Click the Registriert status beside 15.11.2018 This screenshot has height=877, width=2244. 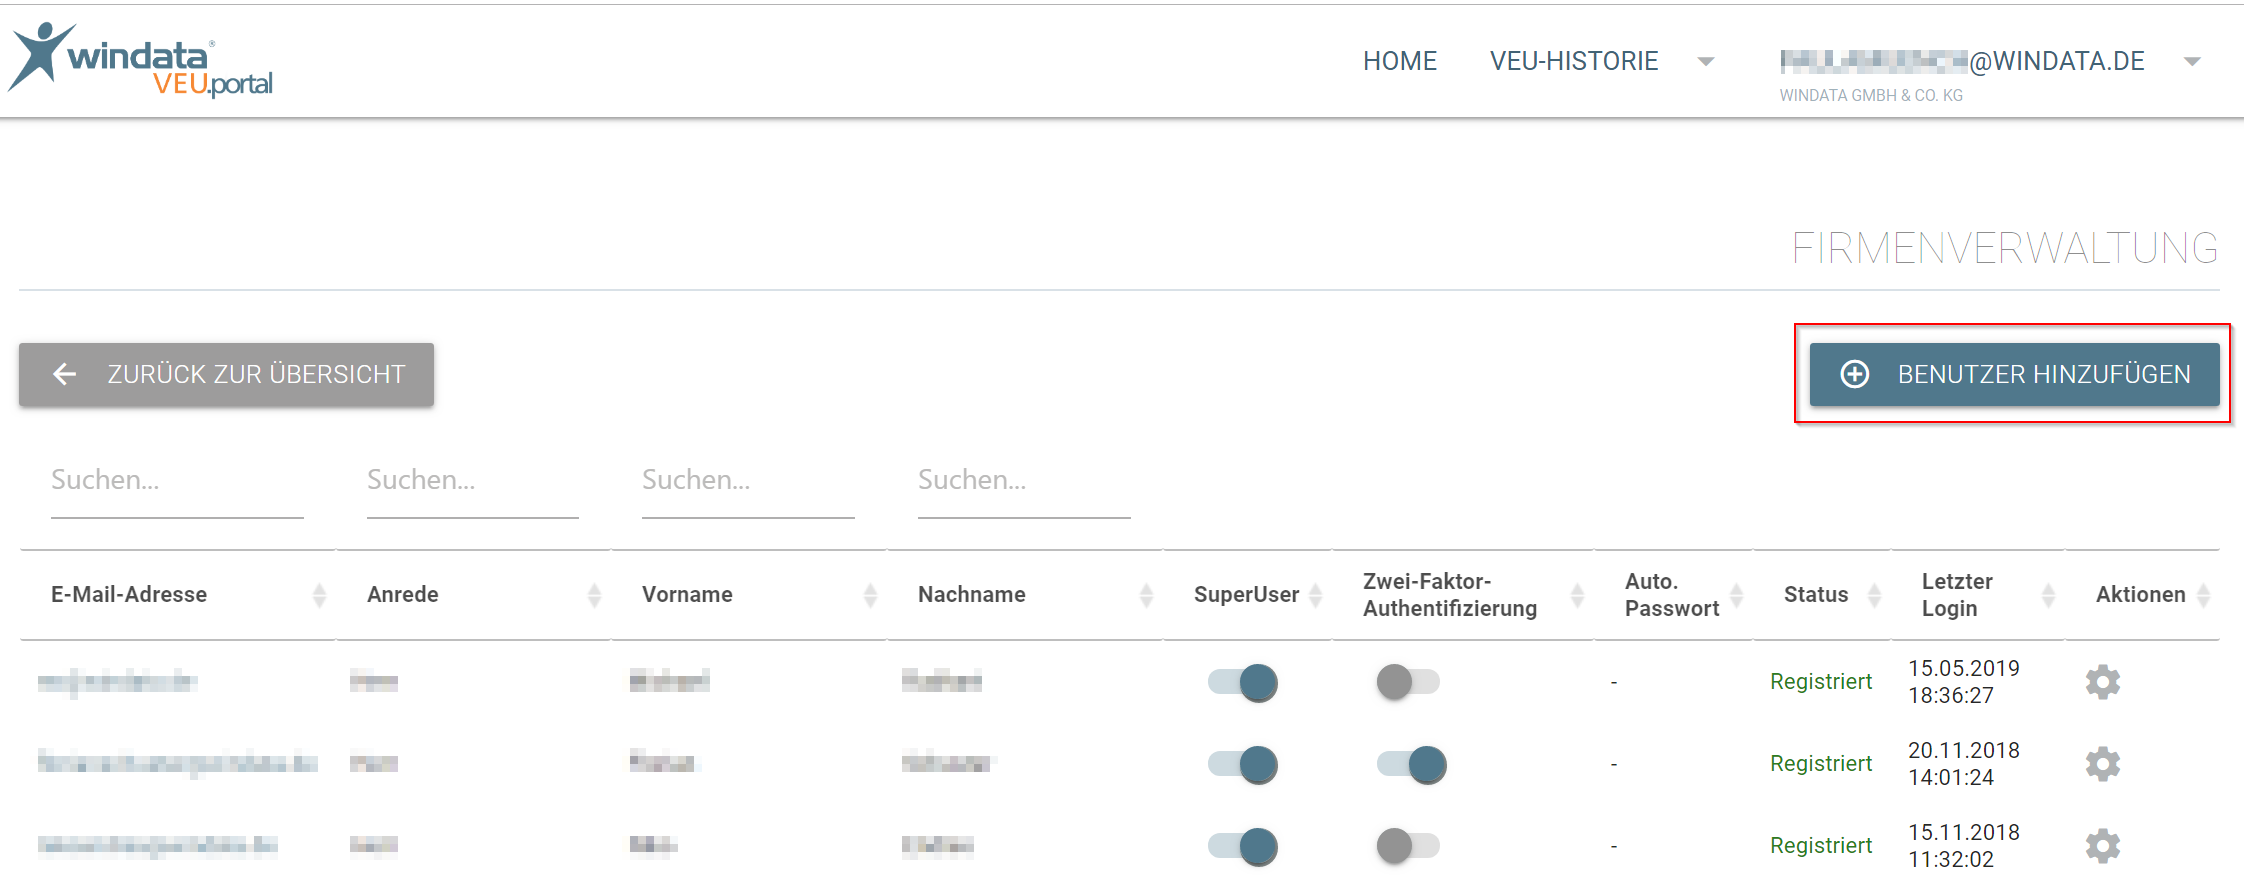click(1821, 846)
